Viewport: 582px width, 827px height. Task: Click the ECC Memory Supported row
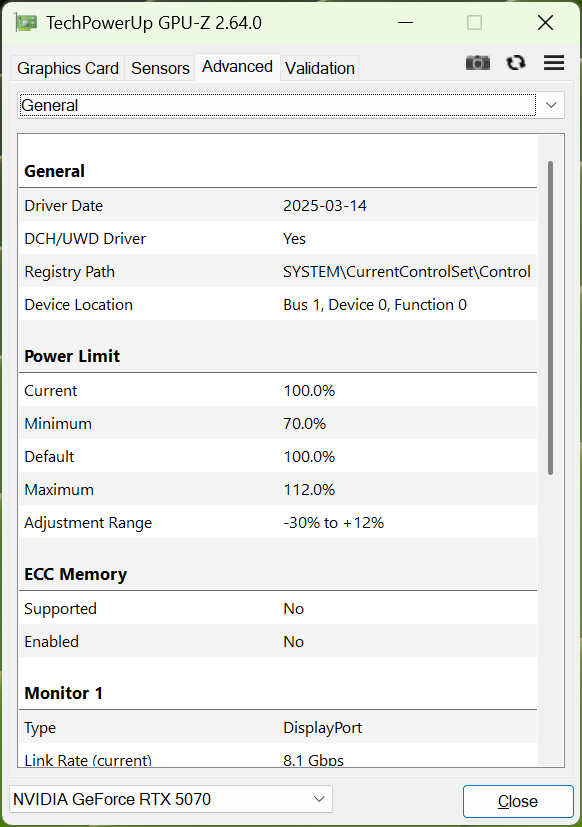click(x=278, y=609)
